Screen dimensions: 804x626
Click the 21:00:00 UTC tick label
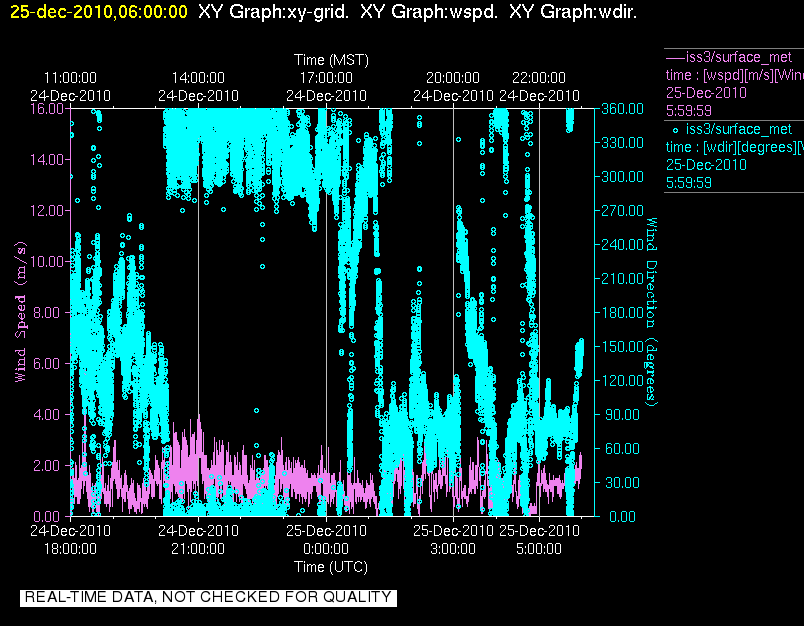coord(198,549)
